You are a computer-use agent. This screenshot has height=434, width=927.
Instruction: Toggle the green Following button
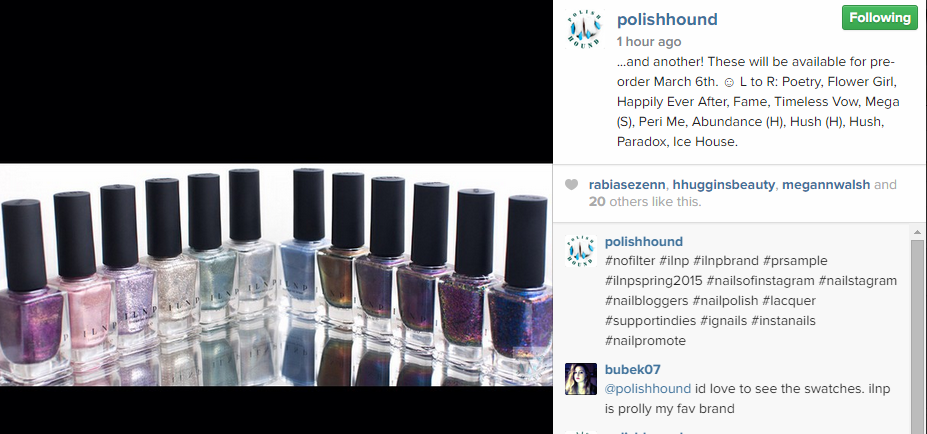pyautogui.click(x=880, y=18)
